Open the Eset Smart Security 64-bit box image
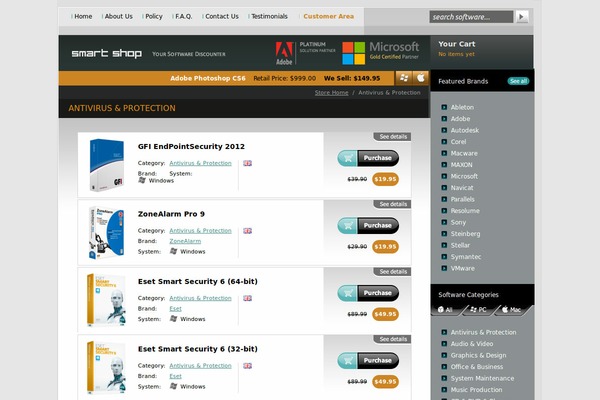600x400 pixels. 107,300
